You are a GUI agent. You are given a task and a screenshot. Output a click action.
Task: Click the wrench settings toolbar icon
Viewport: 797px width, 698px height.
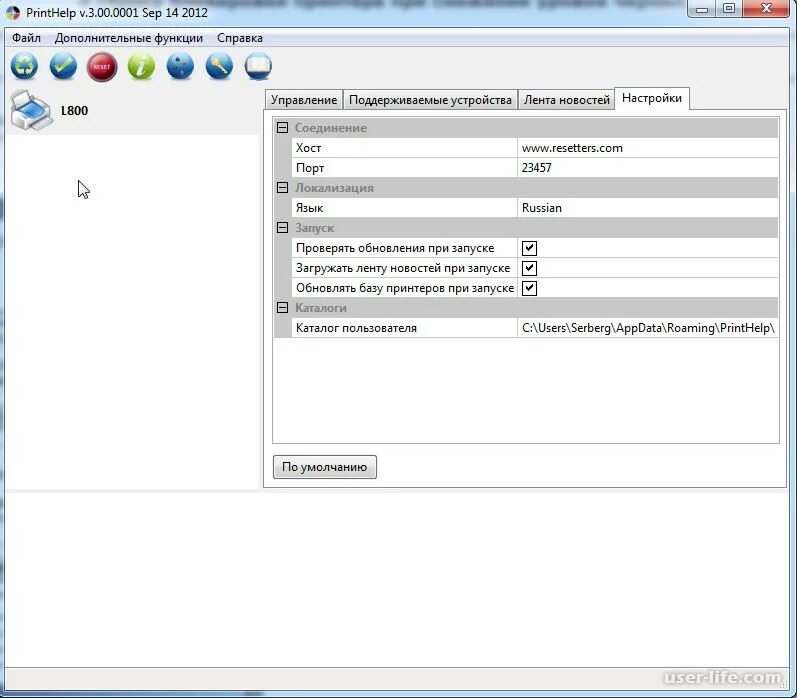coord(219,66)
